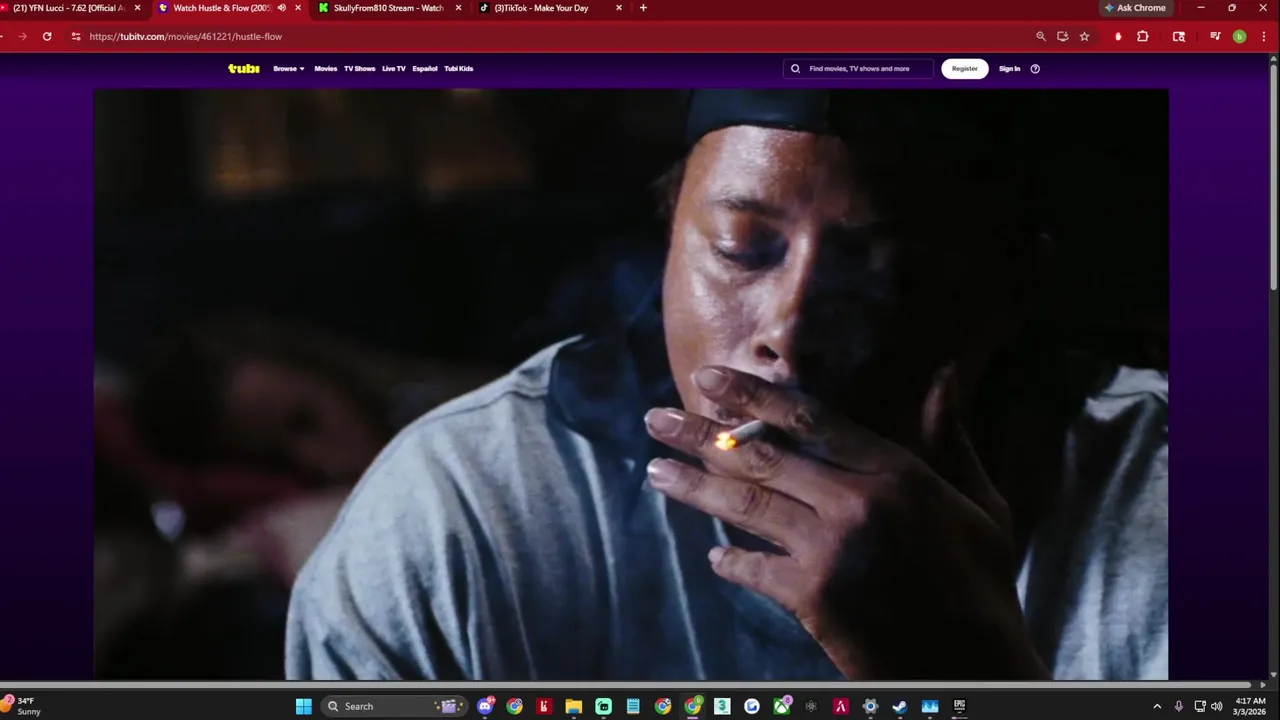Click the magnifier icon in Tubi search box

click(796, 69)
